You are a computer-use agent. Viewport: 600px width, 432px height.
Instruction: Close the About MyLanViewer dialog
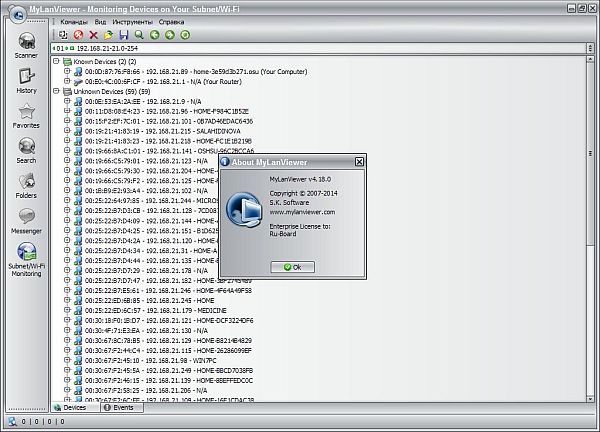tap(358, 160)
